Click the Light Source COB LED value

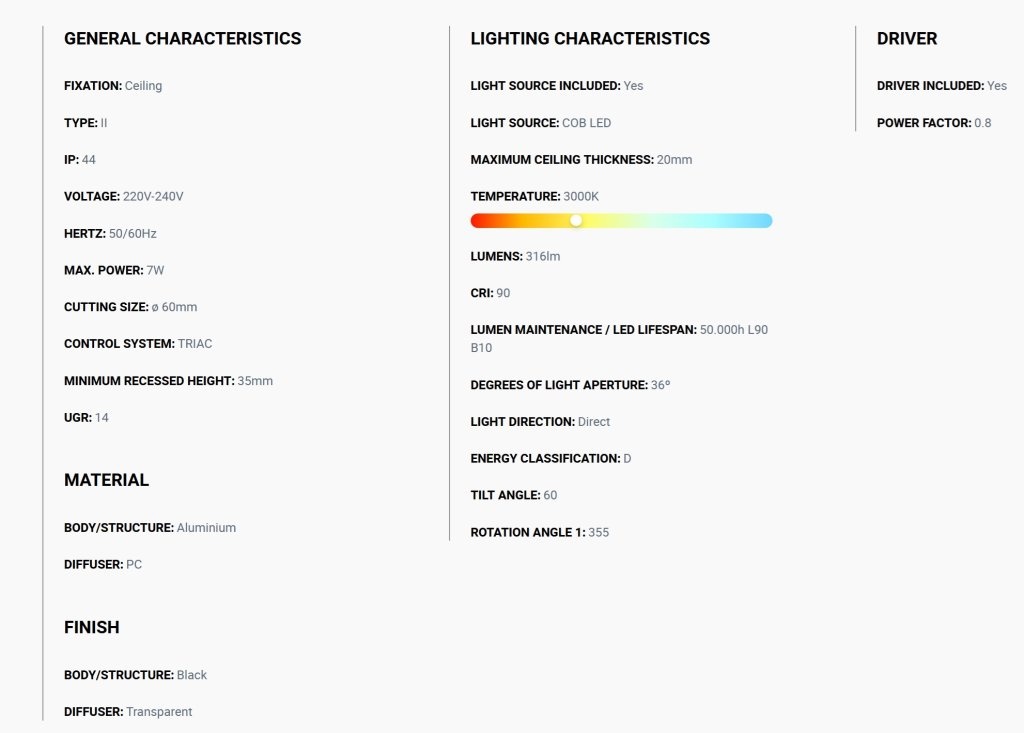point(586,123)
